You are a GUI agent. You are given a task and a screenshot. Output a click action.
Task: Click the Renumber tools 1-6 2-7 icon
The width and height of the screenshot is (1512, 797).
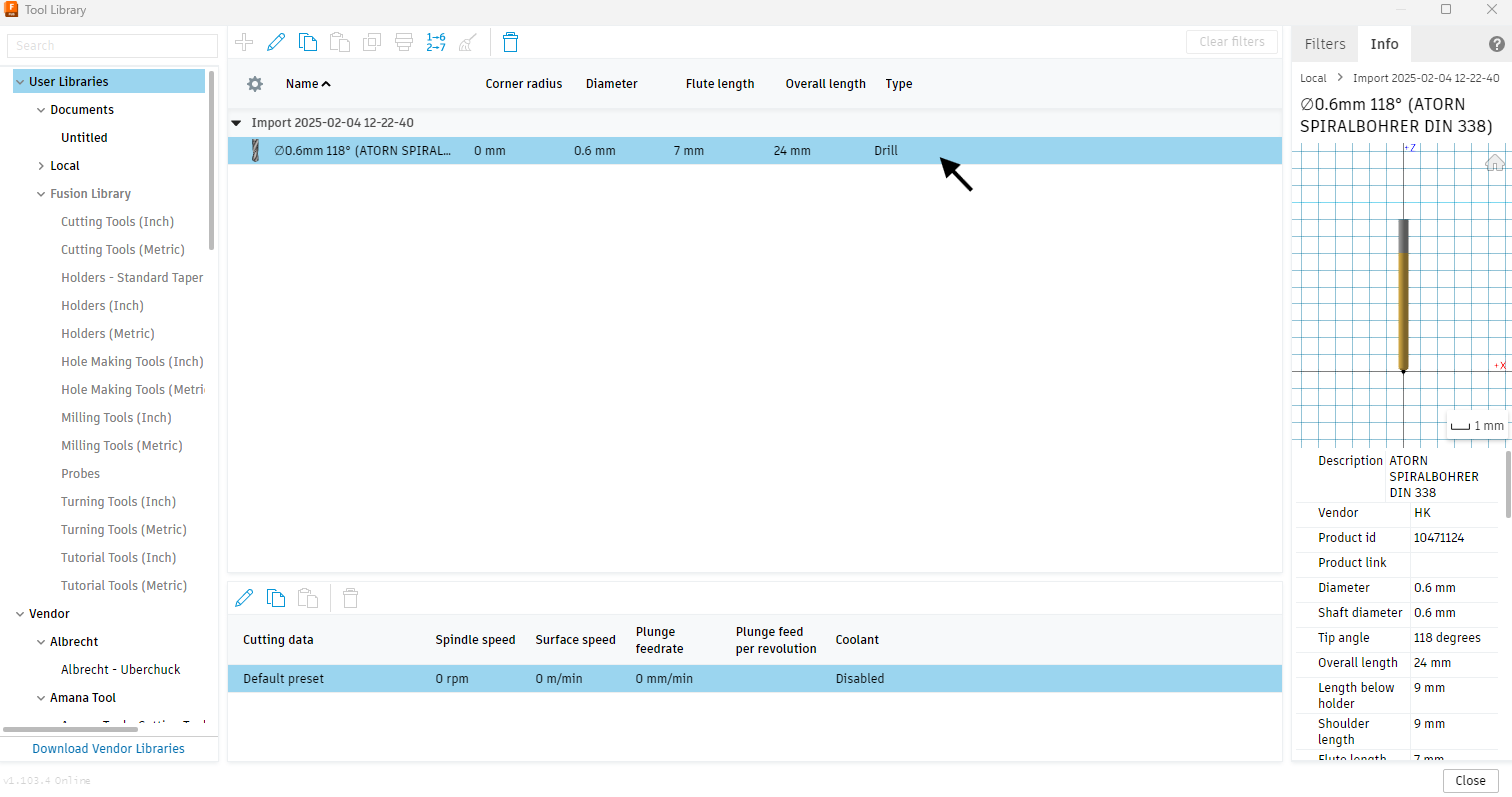436,42
